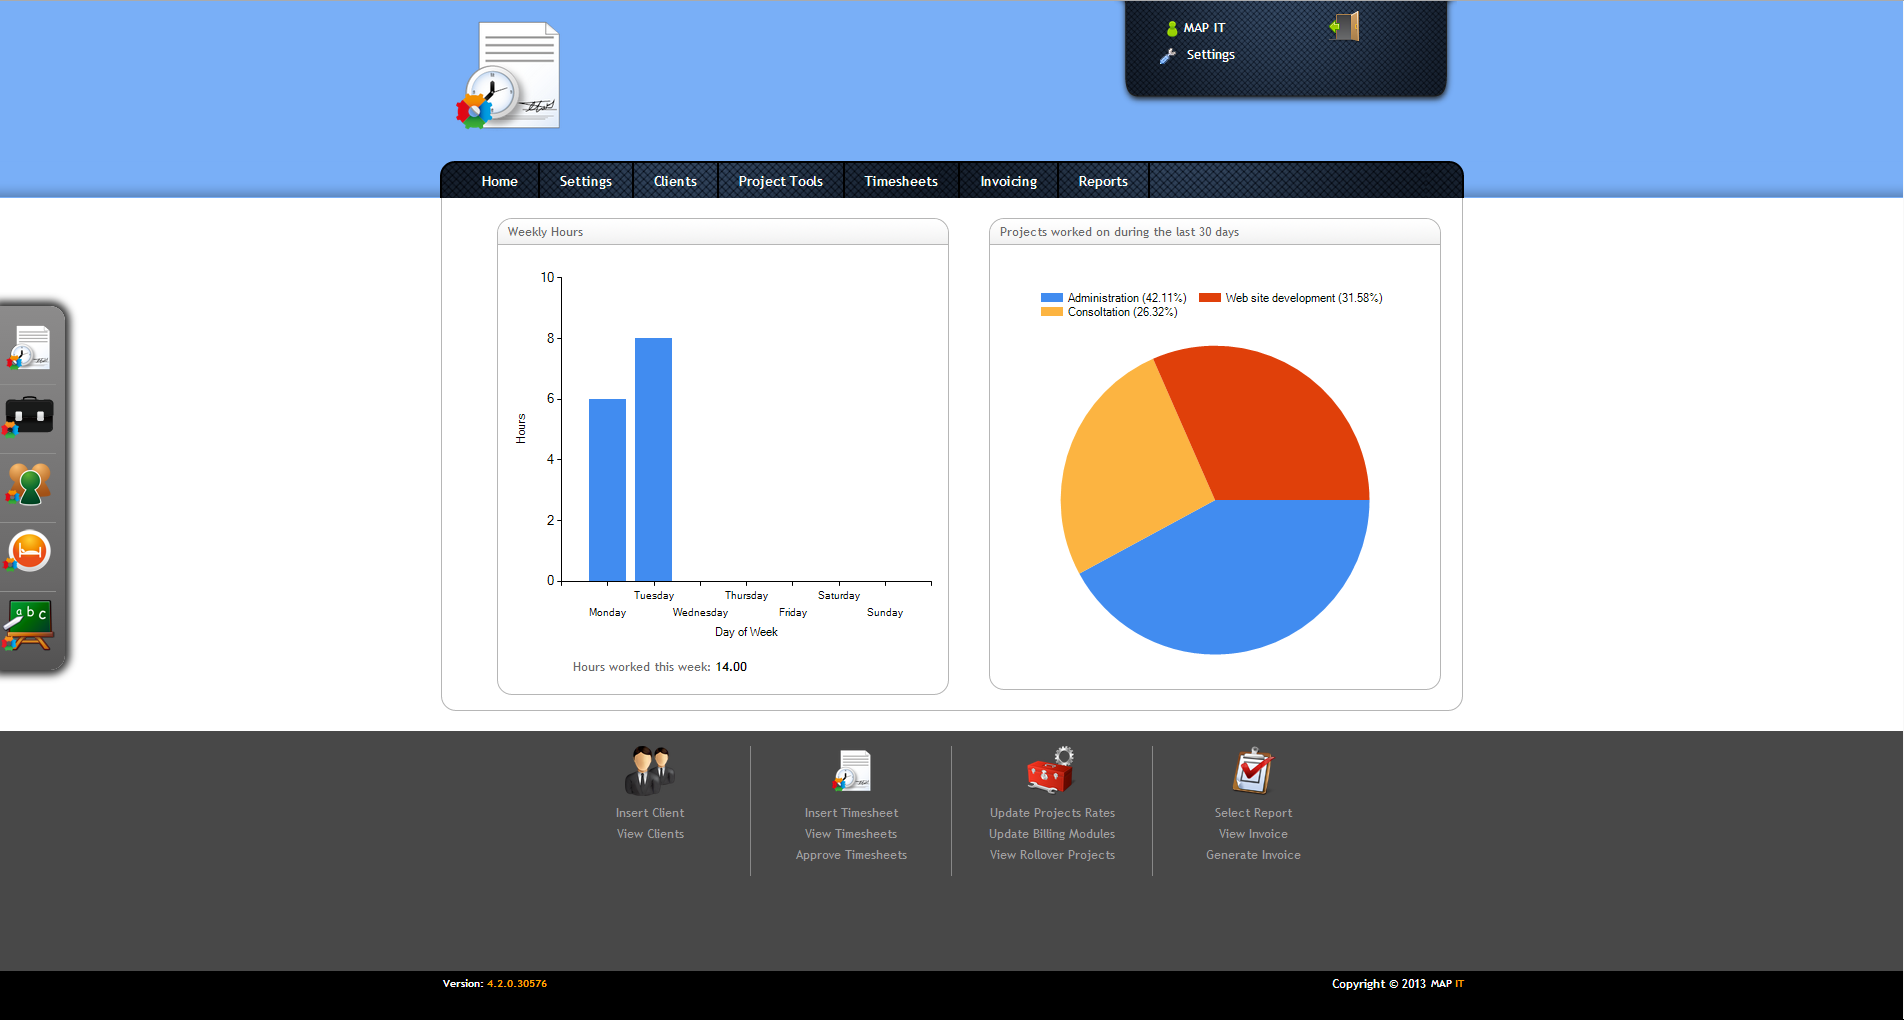This screenshot has width=1904, height=1020.
Task: Click the Approve Timesheets link
Action: coord(851,855)
